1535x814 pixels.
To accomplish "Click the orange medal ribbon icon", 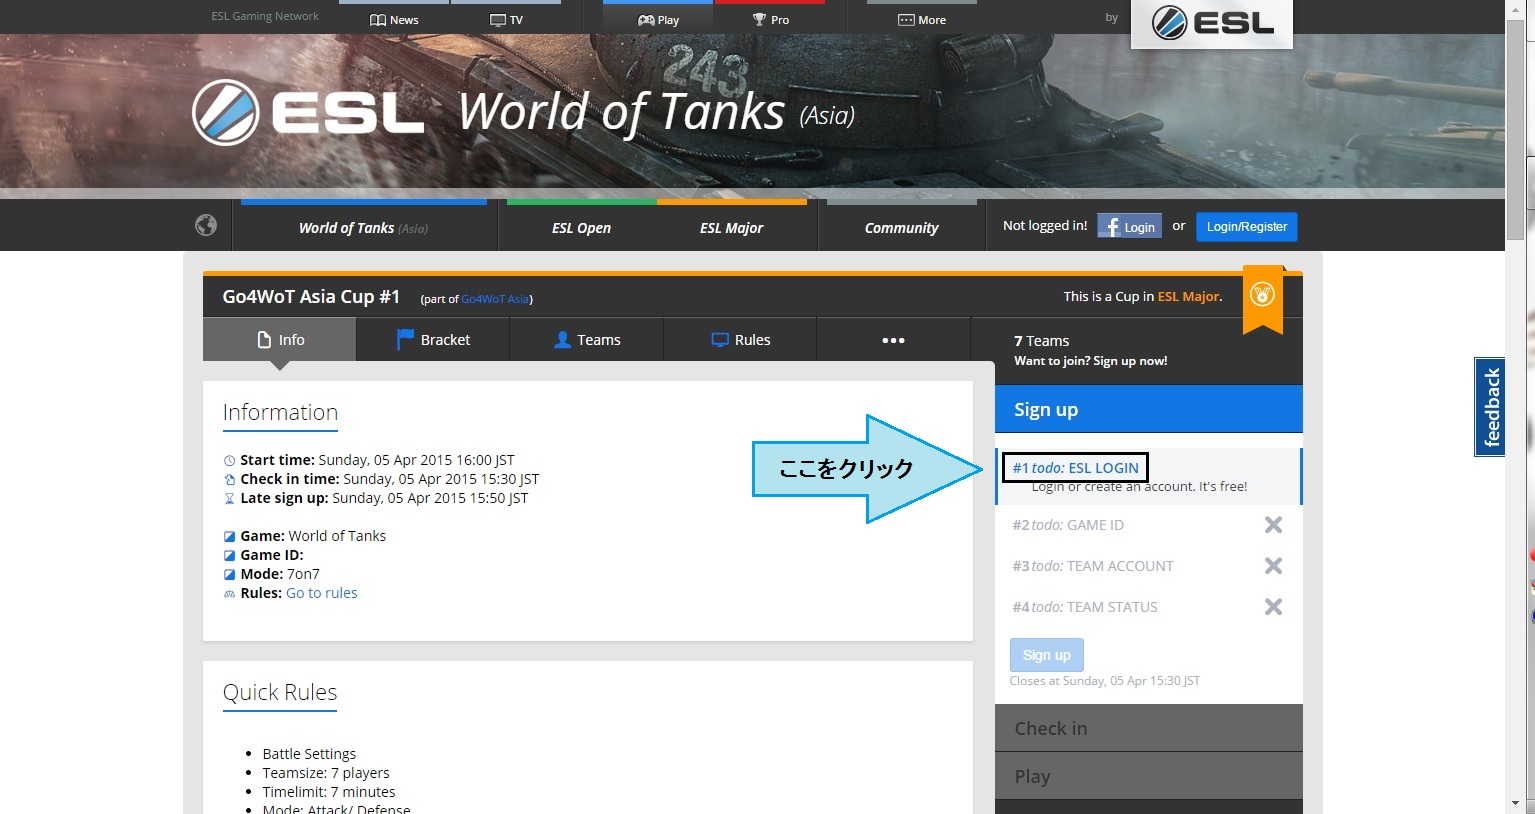I will [x=1262, y=296].
